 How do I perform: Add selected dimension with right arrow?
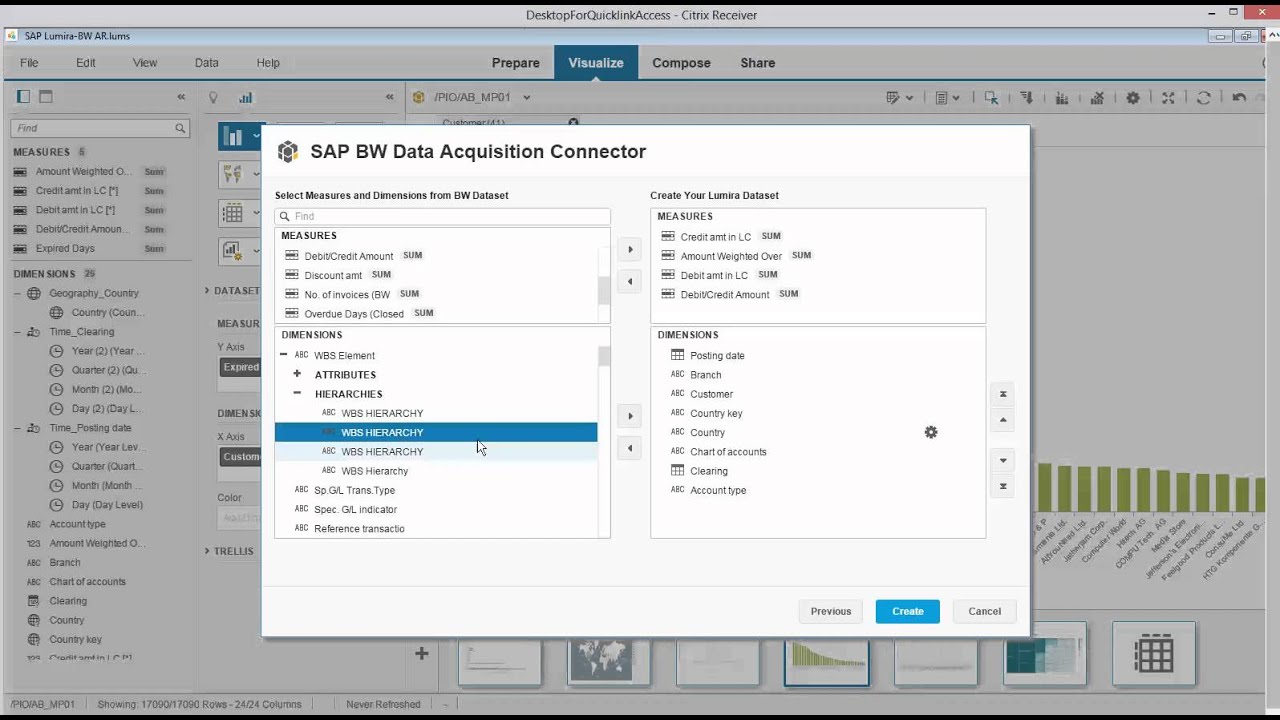click(629, 416)
